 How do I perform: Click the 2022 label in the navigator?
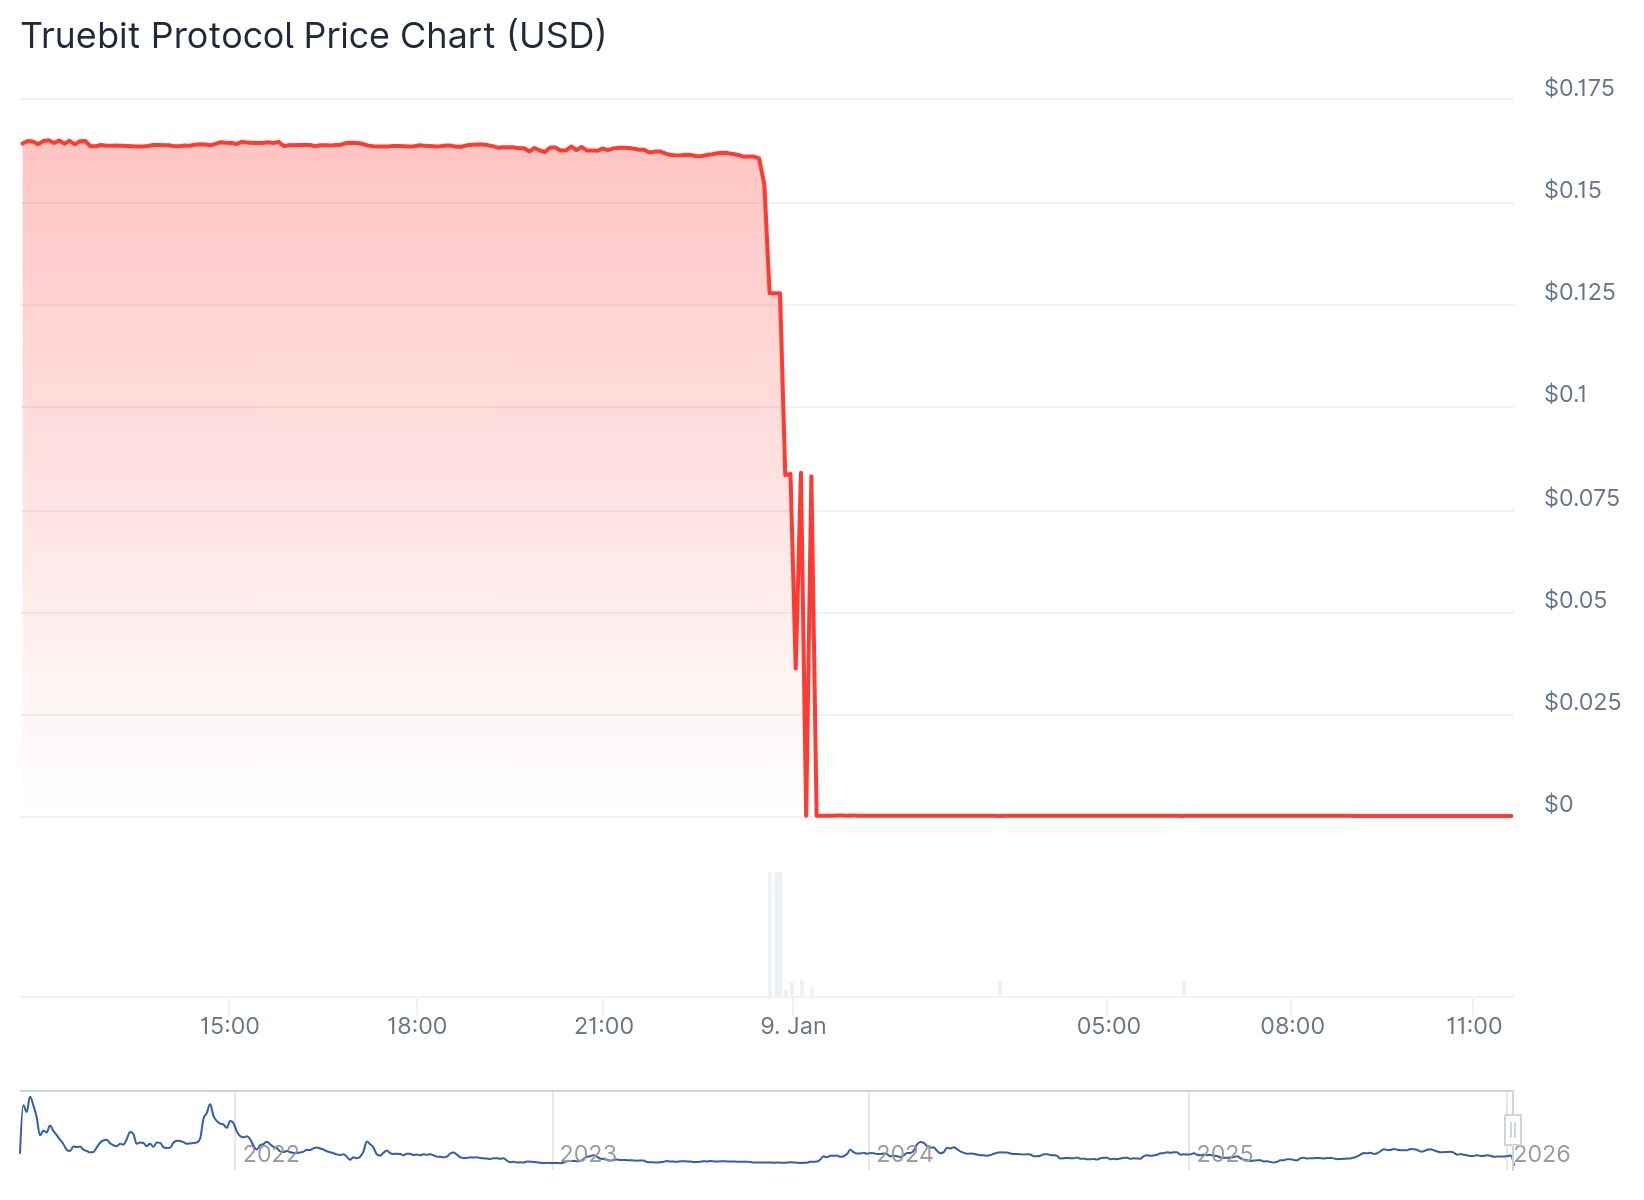[271, 1154]
